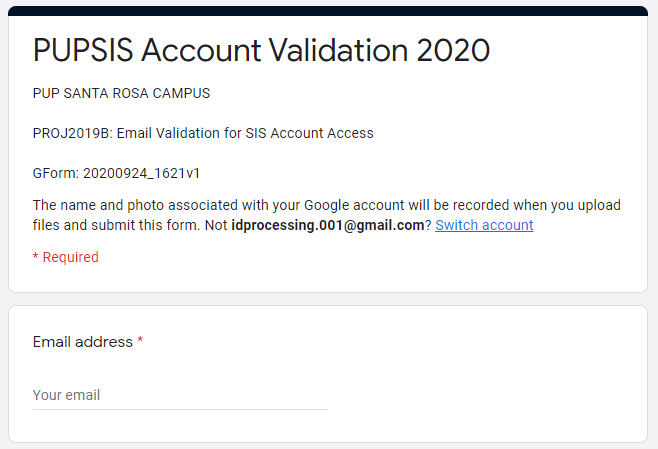The height and width of the screenshot is (449, 658).
Task: Click the Switch account link
Action: click(x=484, y=225)
